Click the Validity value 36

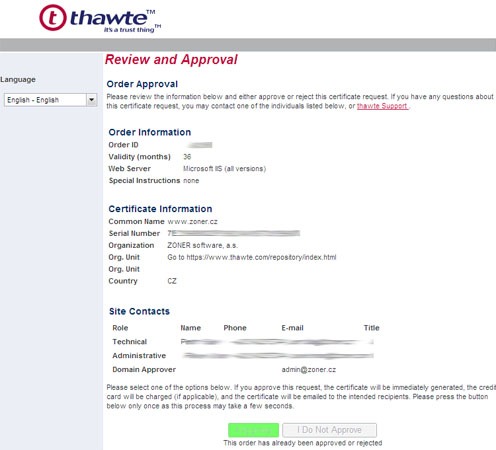click(187, 157)
